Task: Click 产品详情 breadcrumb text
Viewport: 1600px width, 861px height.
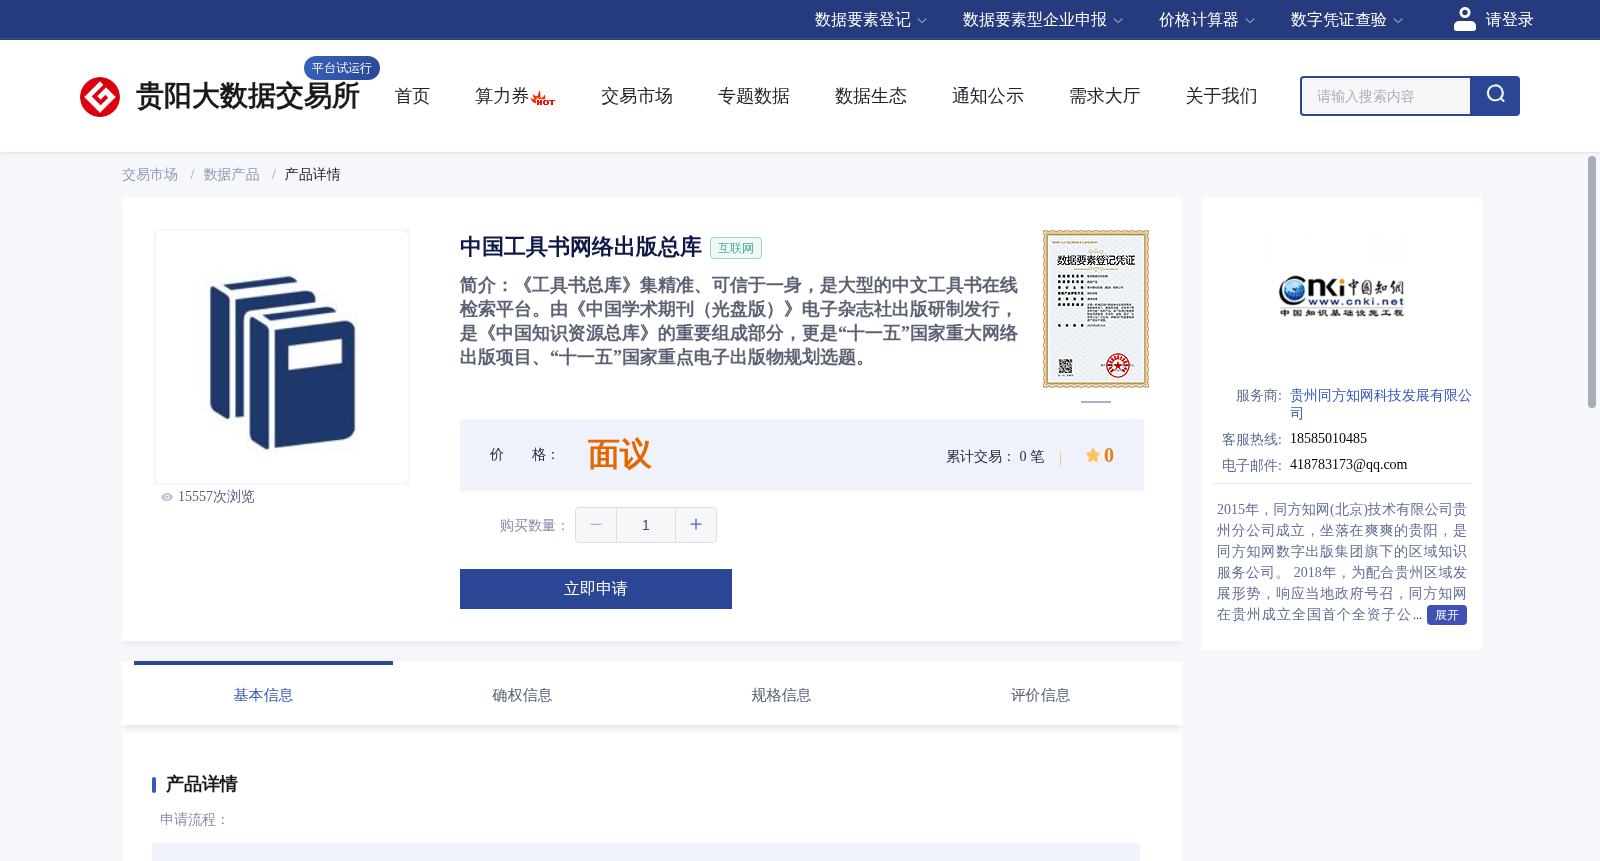Action: coord(312,175)
